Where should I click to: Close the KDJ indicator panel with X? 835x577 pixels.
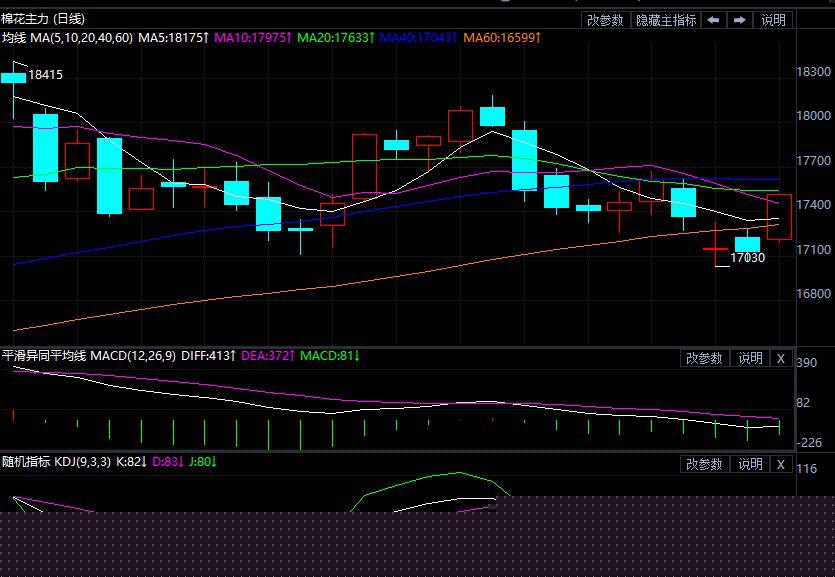click(781, 464)
